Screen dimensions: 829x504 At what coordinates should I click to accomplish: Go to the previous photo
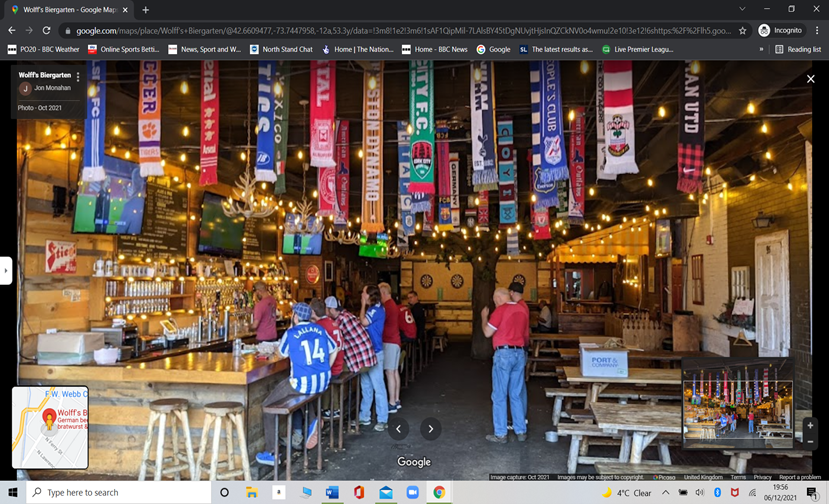point(399,429)
